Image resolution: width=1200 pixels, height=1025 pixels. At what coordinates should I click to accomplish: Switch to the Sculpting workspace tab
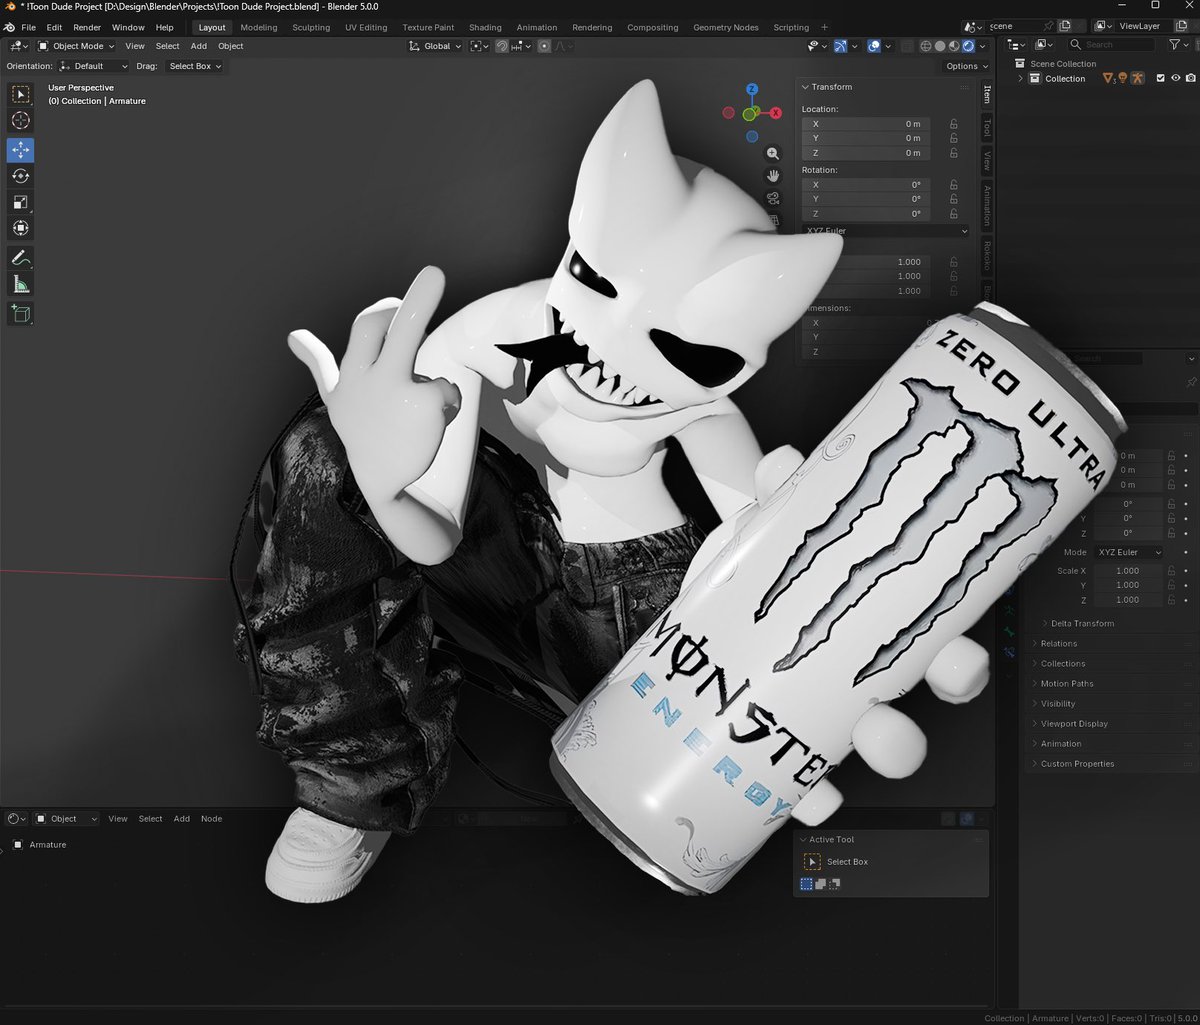311,27
